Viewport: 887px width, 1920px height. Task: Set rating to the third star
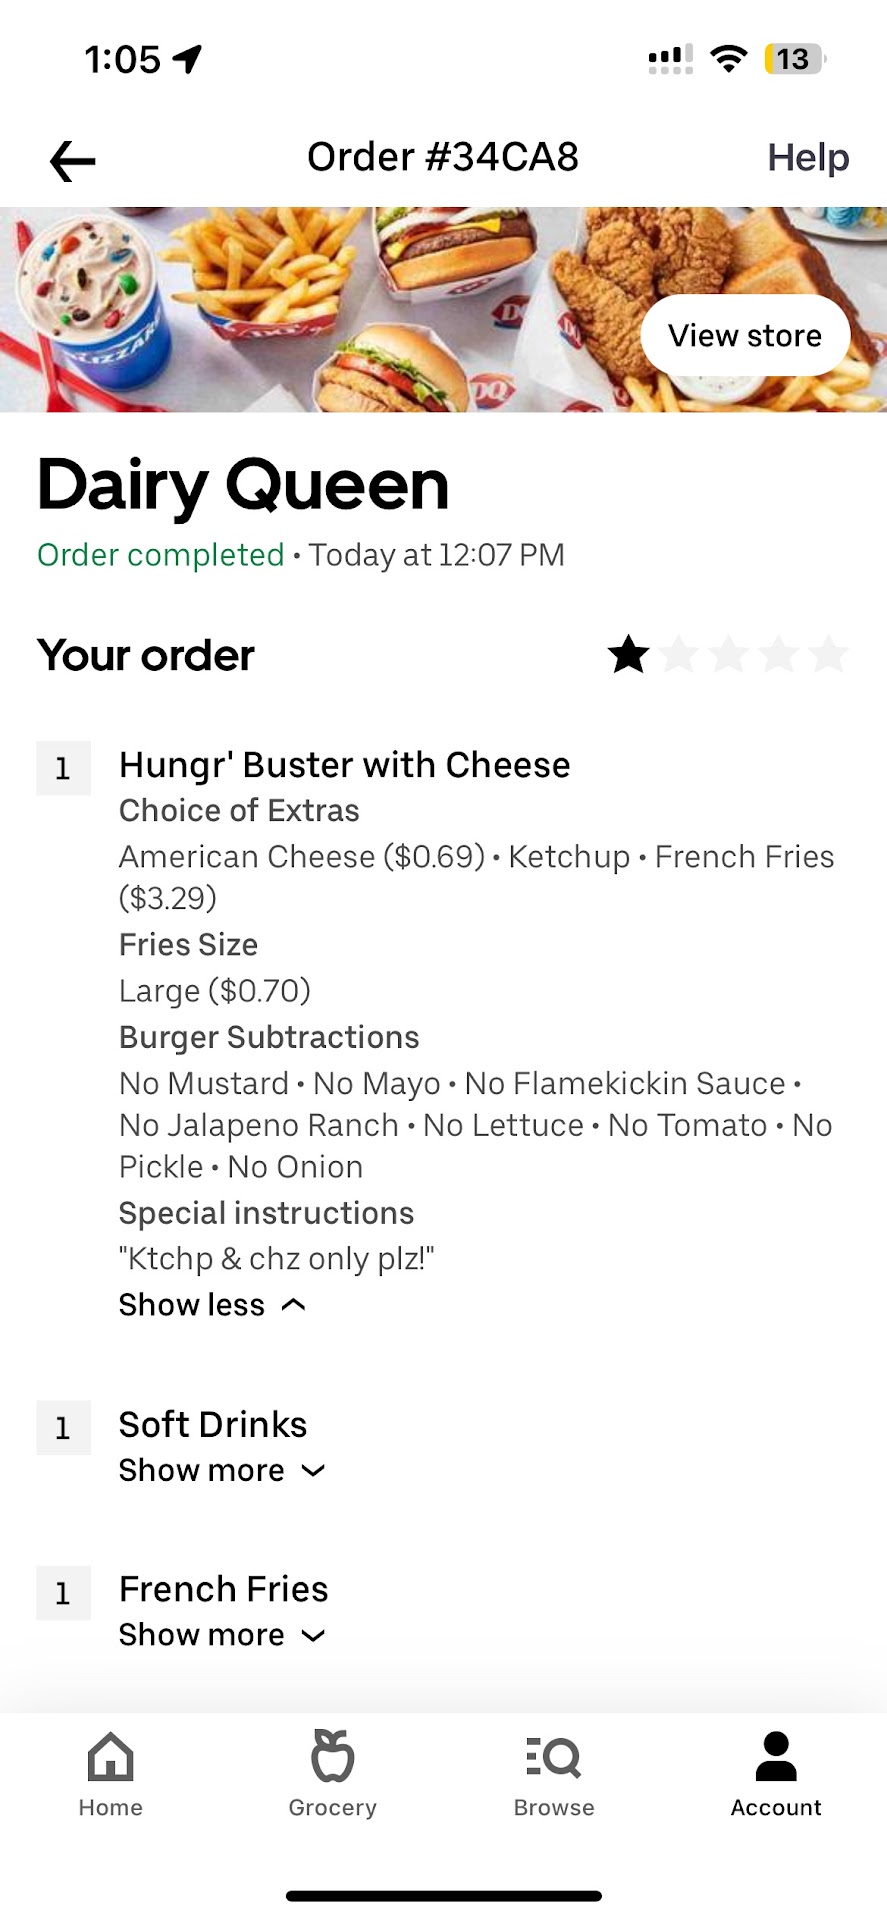click(x=728, y=655)
